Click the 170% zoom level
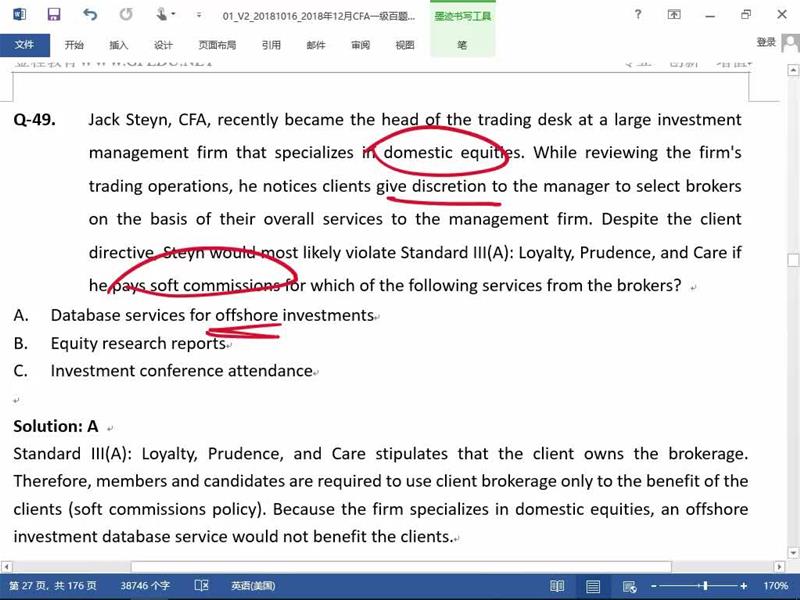Viewport: 800px width, 600px height. point(776,586)
